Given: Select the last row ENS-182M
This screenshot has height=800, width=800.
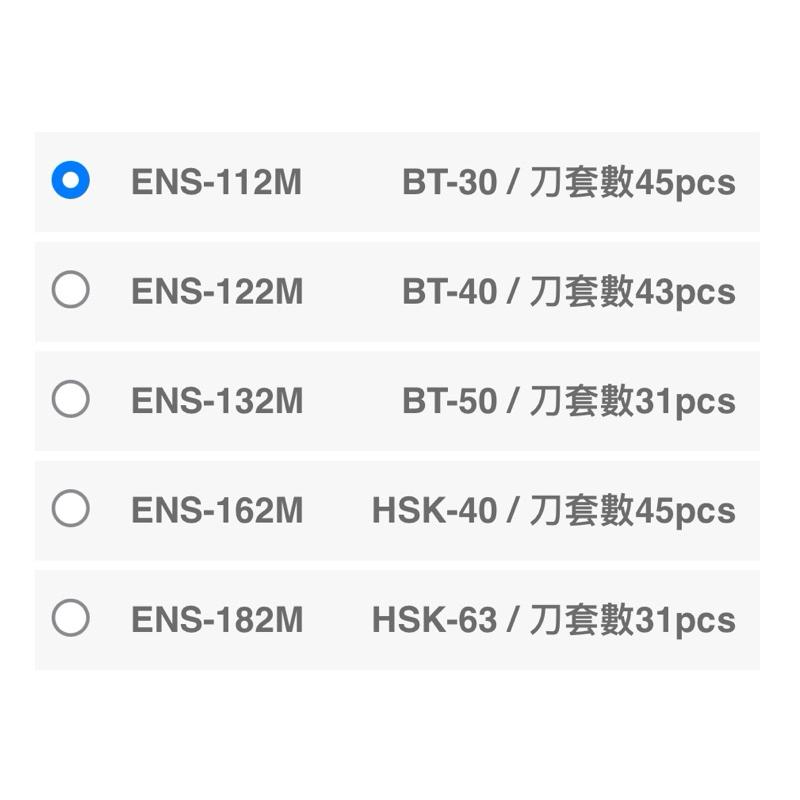Looking at the screenshot, I should [400, 621].
